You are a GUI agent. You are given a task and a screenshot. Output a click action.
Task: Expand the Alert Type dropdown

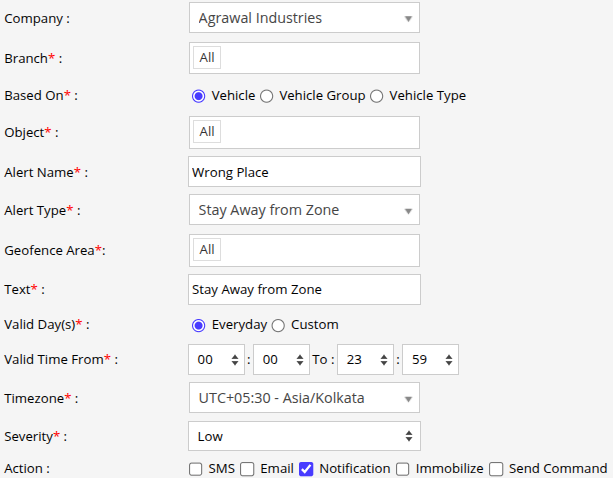303,210
